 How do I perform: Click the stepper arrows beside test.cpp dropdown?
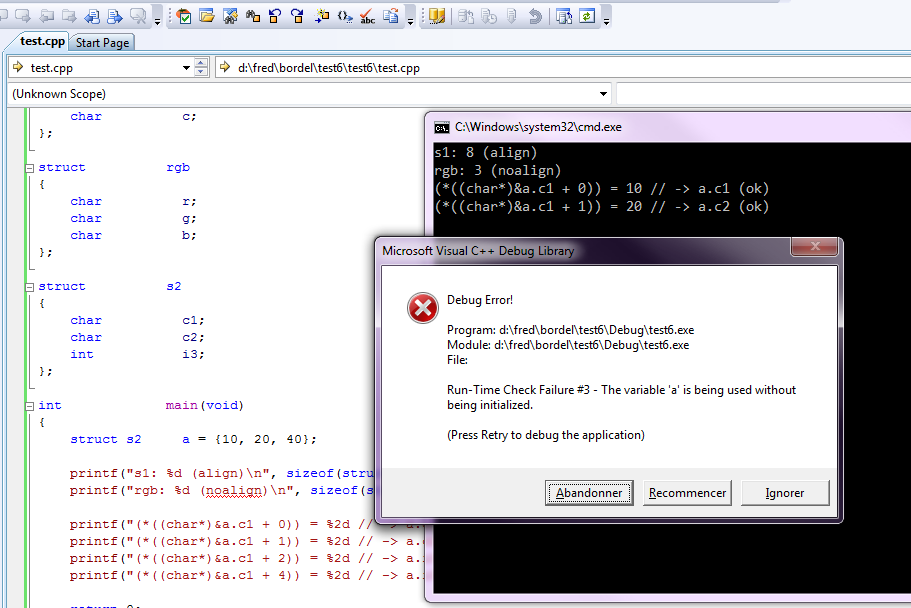(x=201, y=68)
